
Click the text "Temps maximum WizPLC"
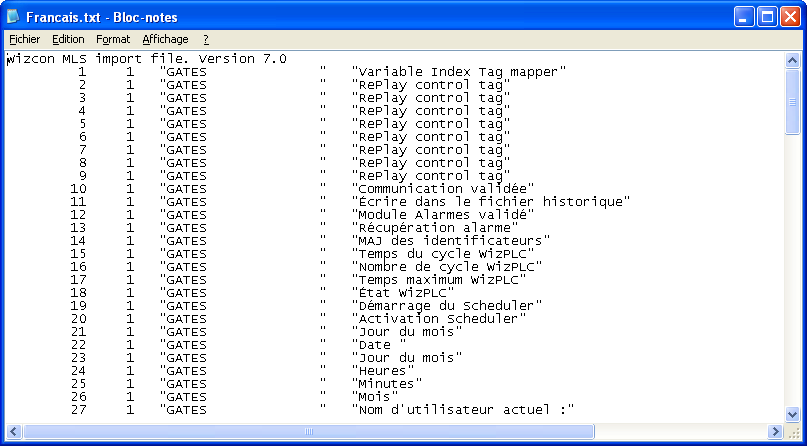point(438,280)
